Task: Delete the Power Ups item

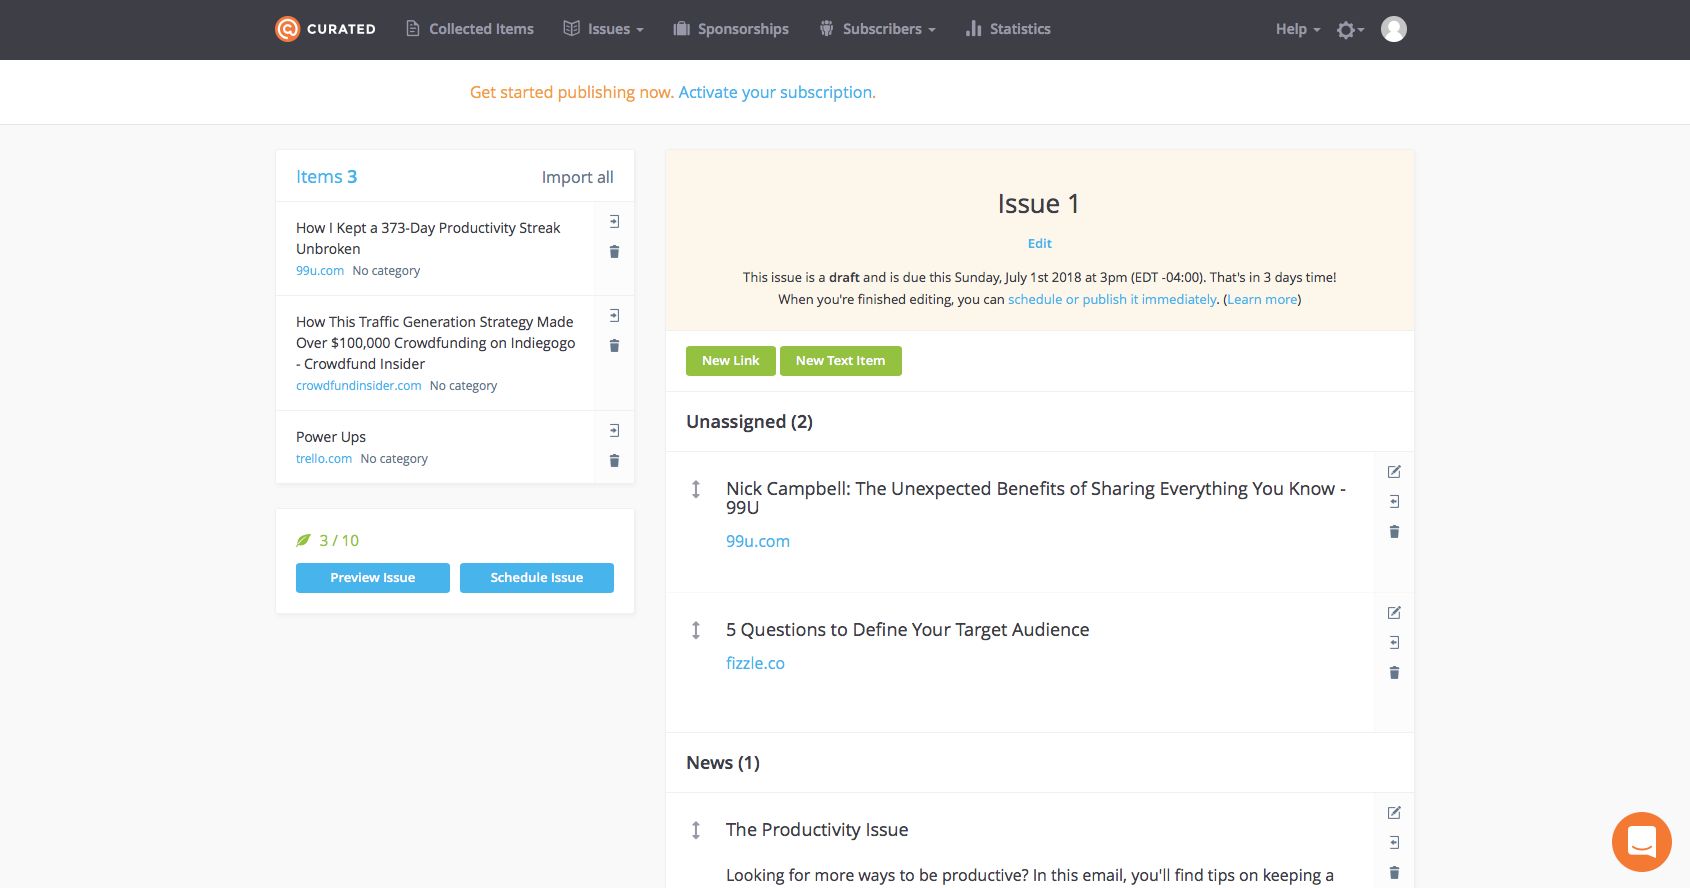Action: click(614, 461)
